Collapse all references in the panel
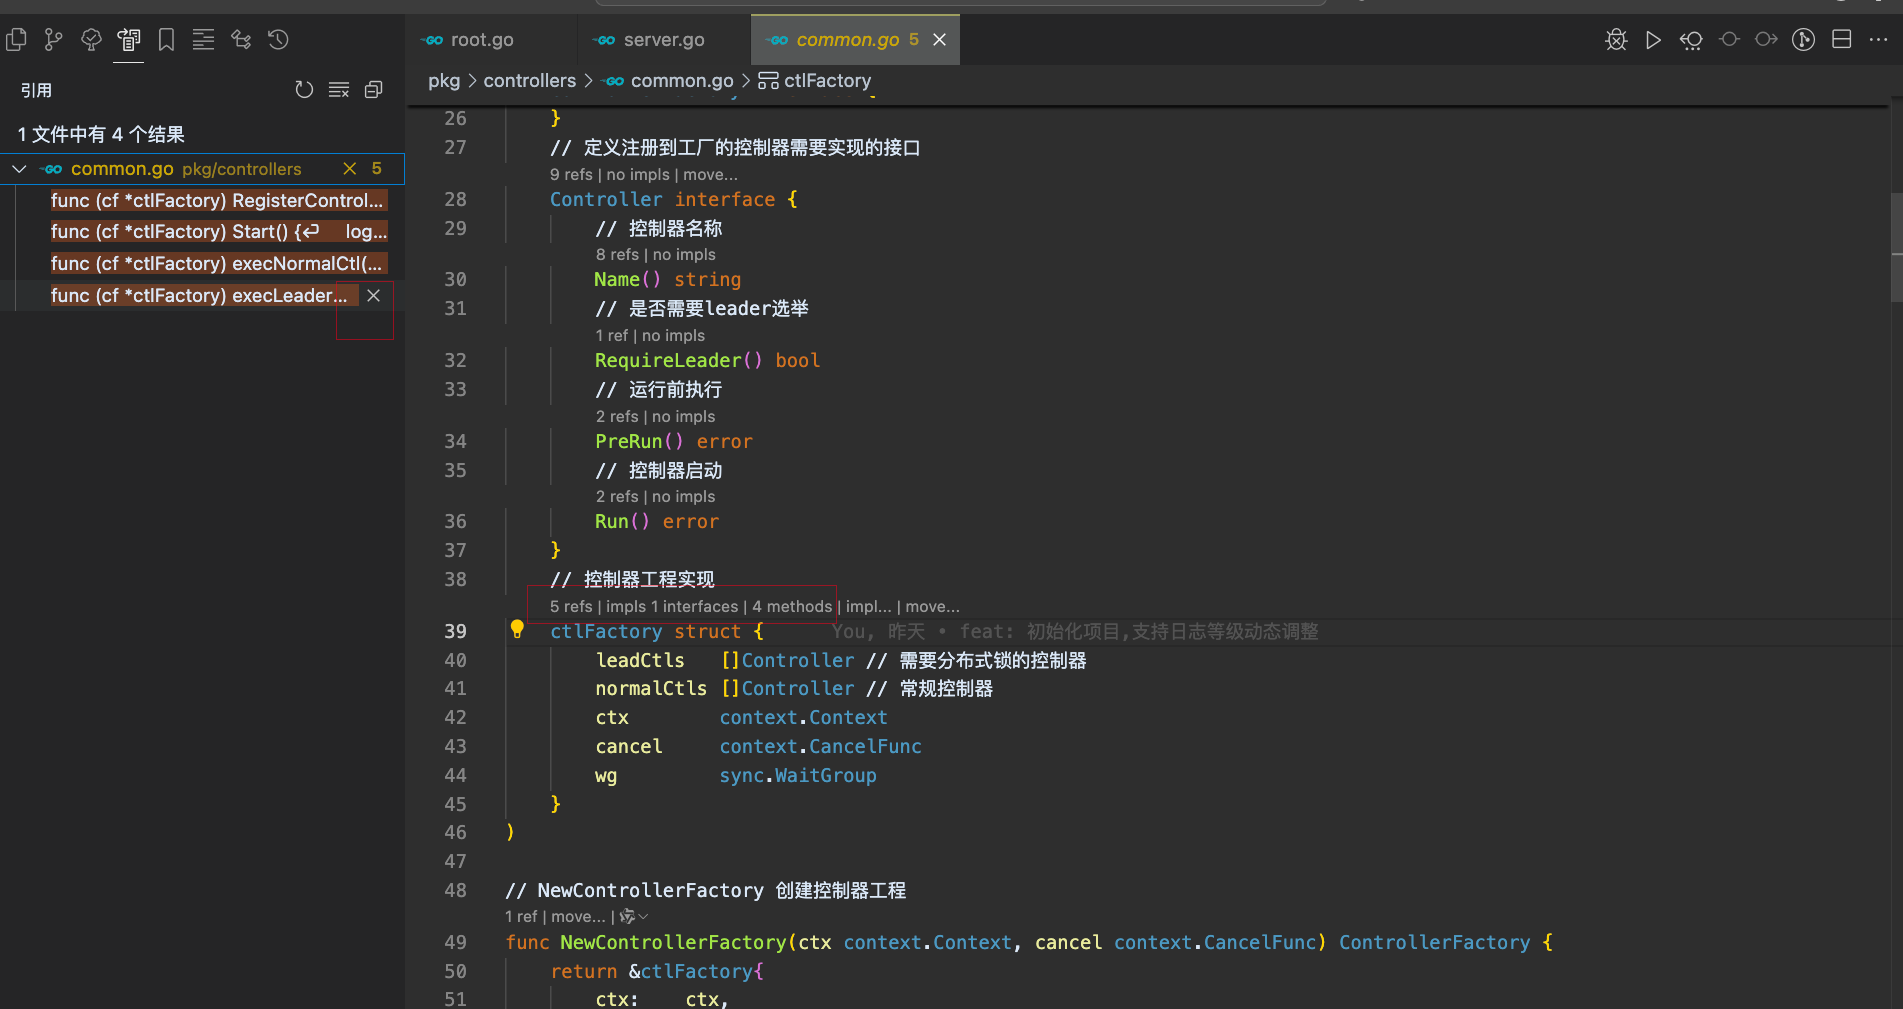The height and width of the screenshot is (1009, 1903). tap(374, 90)
